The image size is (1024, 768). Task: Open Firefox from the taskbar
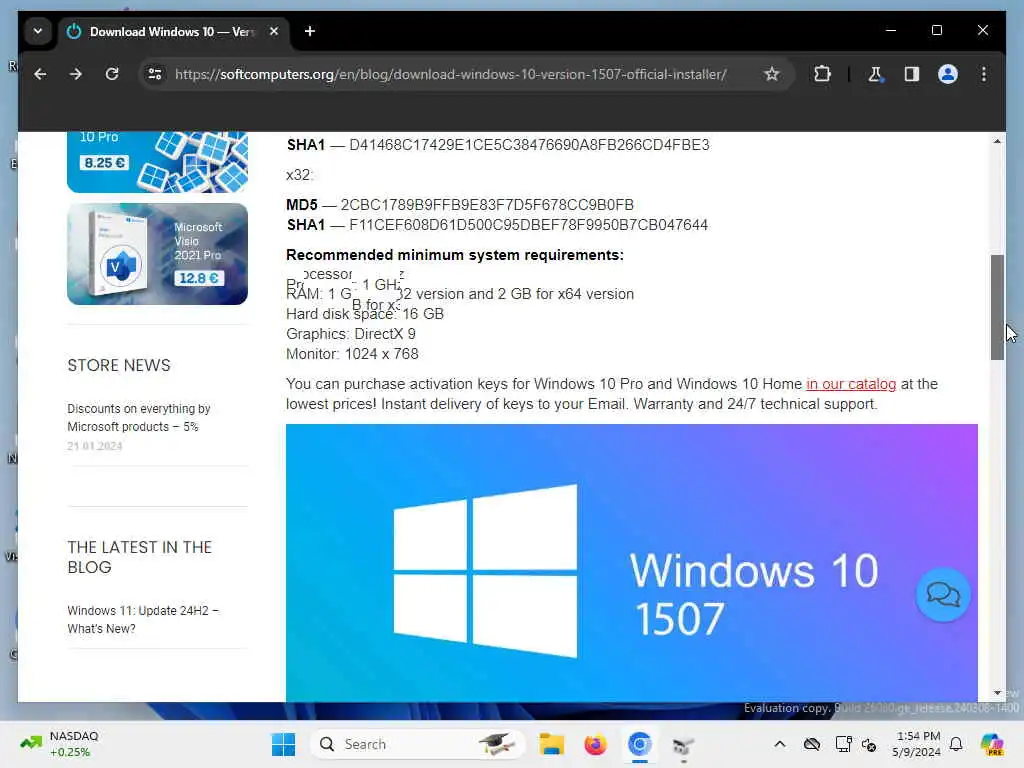click(595, 744)
